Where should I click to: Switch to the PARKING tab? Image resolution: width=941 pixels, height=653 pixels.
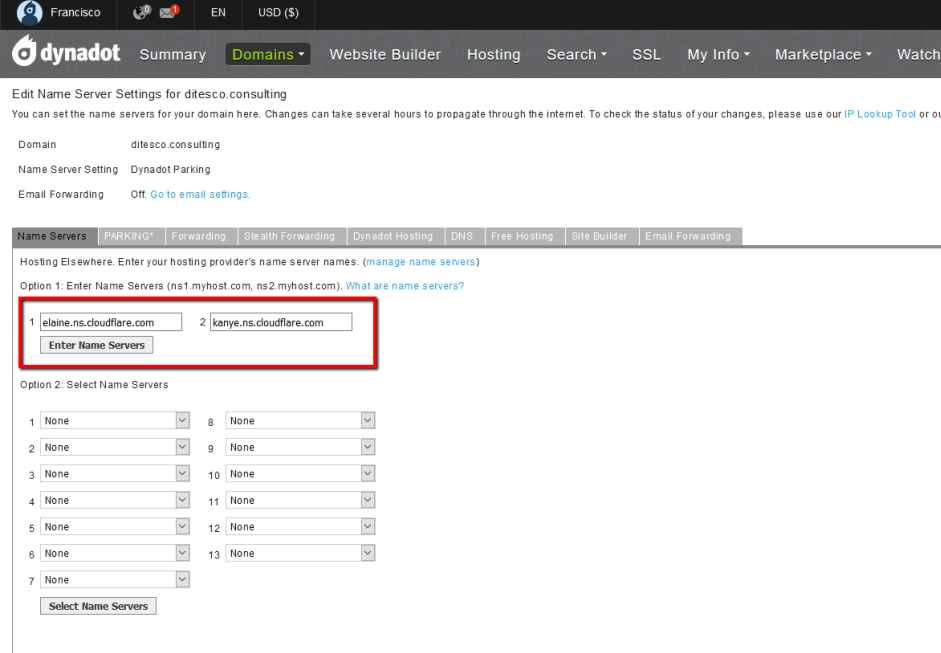pyautogui.click(x=129, y=236)
